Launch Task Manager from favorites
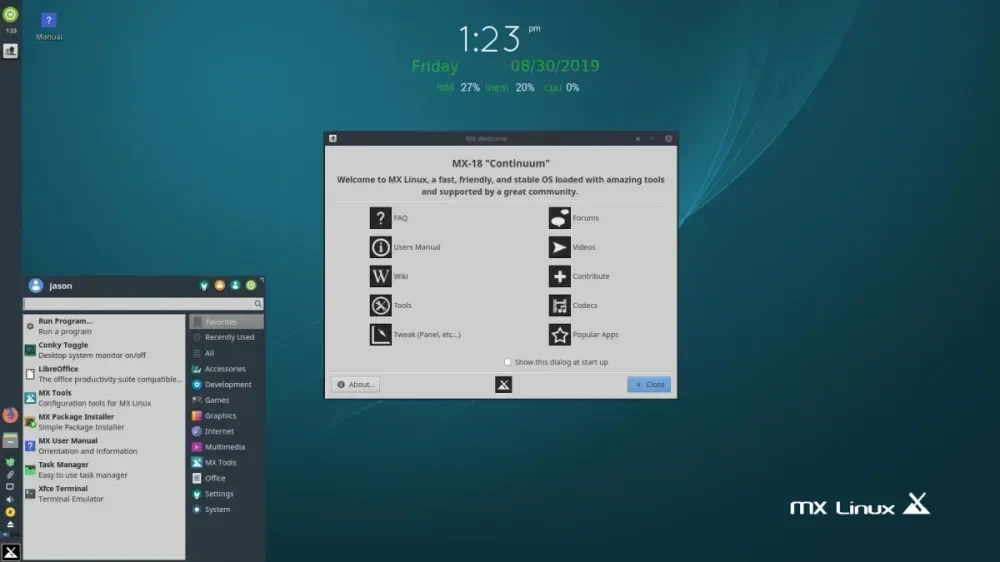This screenshot has width=1000, height=562. [104, 470]
